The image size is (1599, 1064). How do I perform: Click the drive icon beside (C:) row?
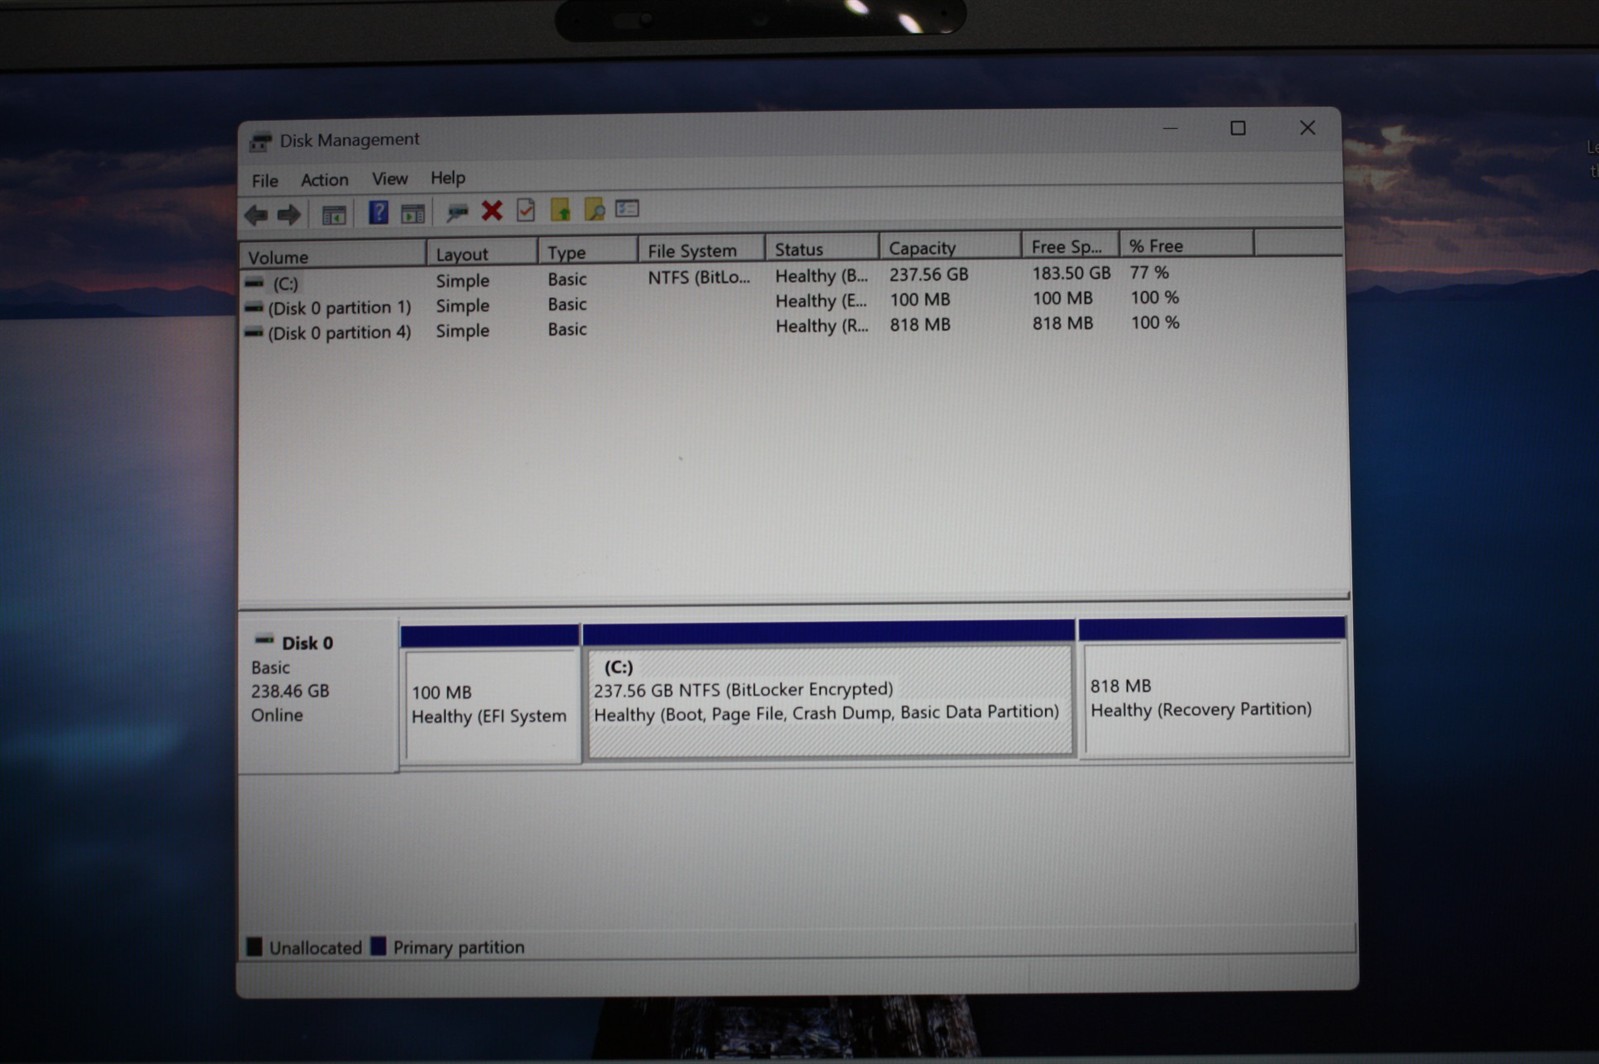255,283
